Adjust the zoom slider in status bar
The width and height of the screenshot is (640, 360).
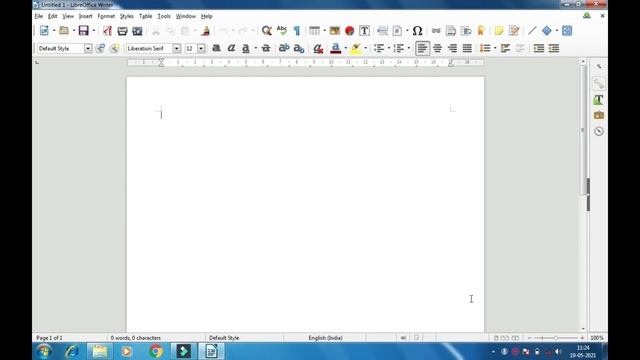point(556,338)
